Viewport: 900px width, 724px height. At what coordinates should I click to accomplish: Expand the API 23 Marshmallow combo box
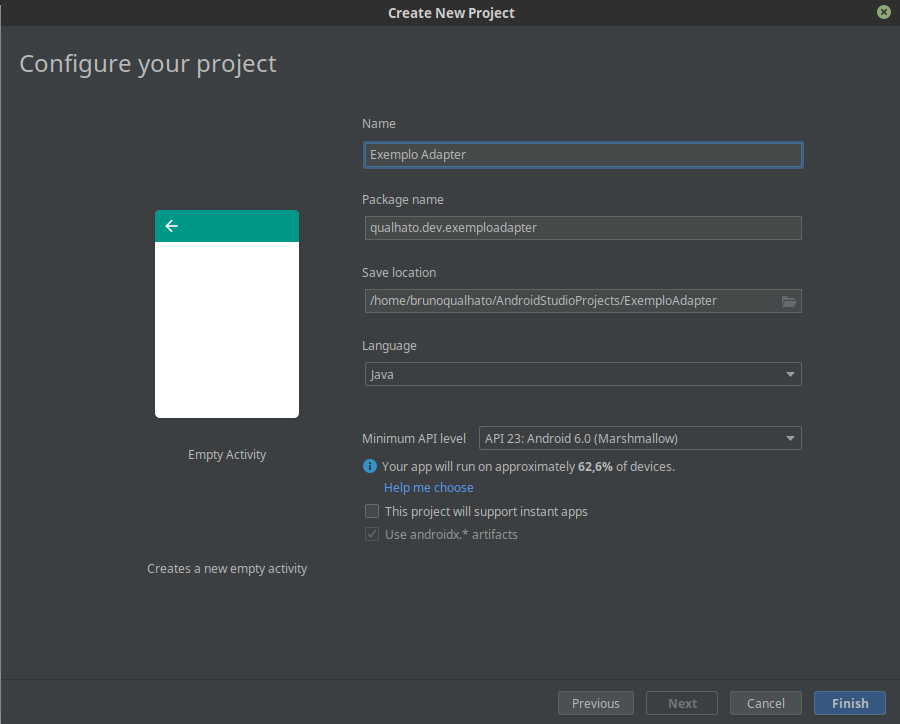pos(638,437)
